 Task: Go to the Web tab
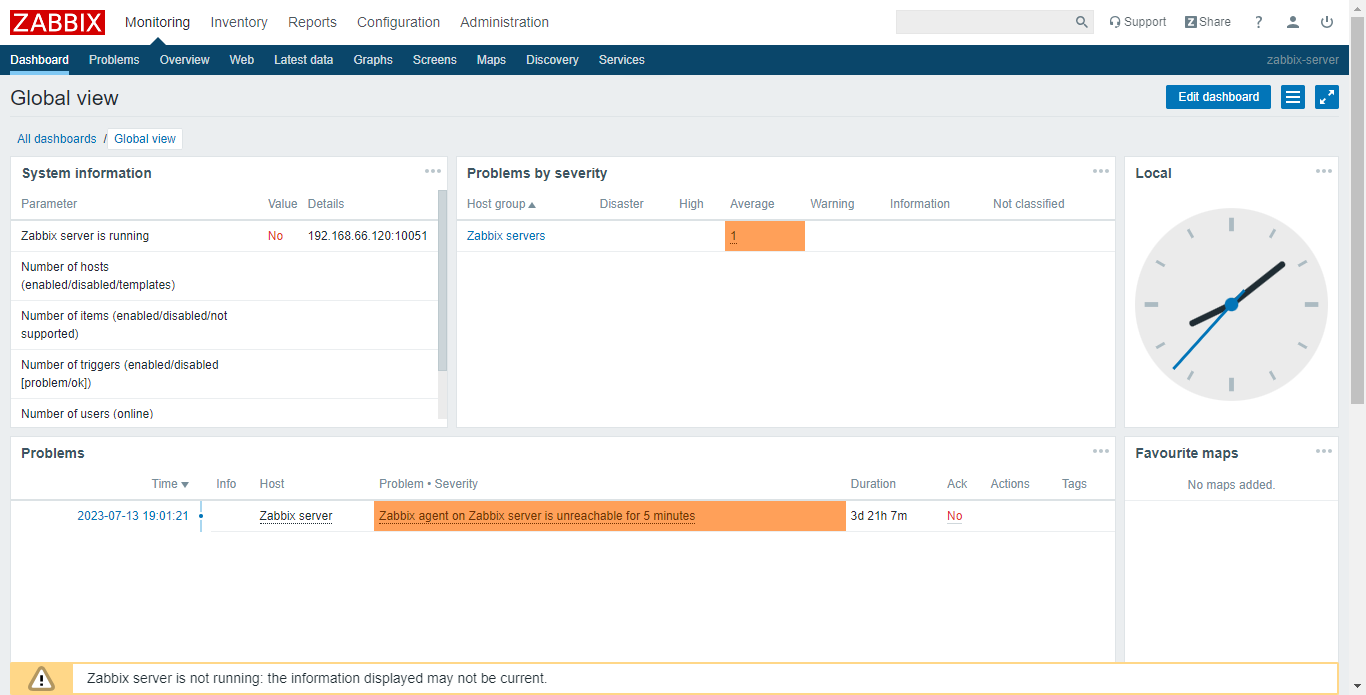[242, 60]
